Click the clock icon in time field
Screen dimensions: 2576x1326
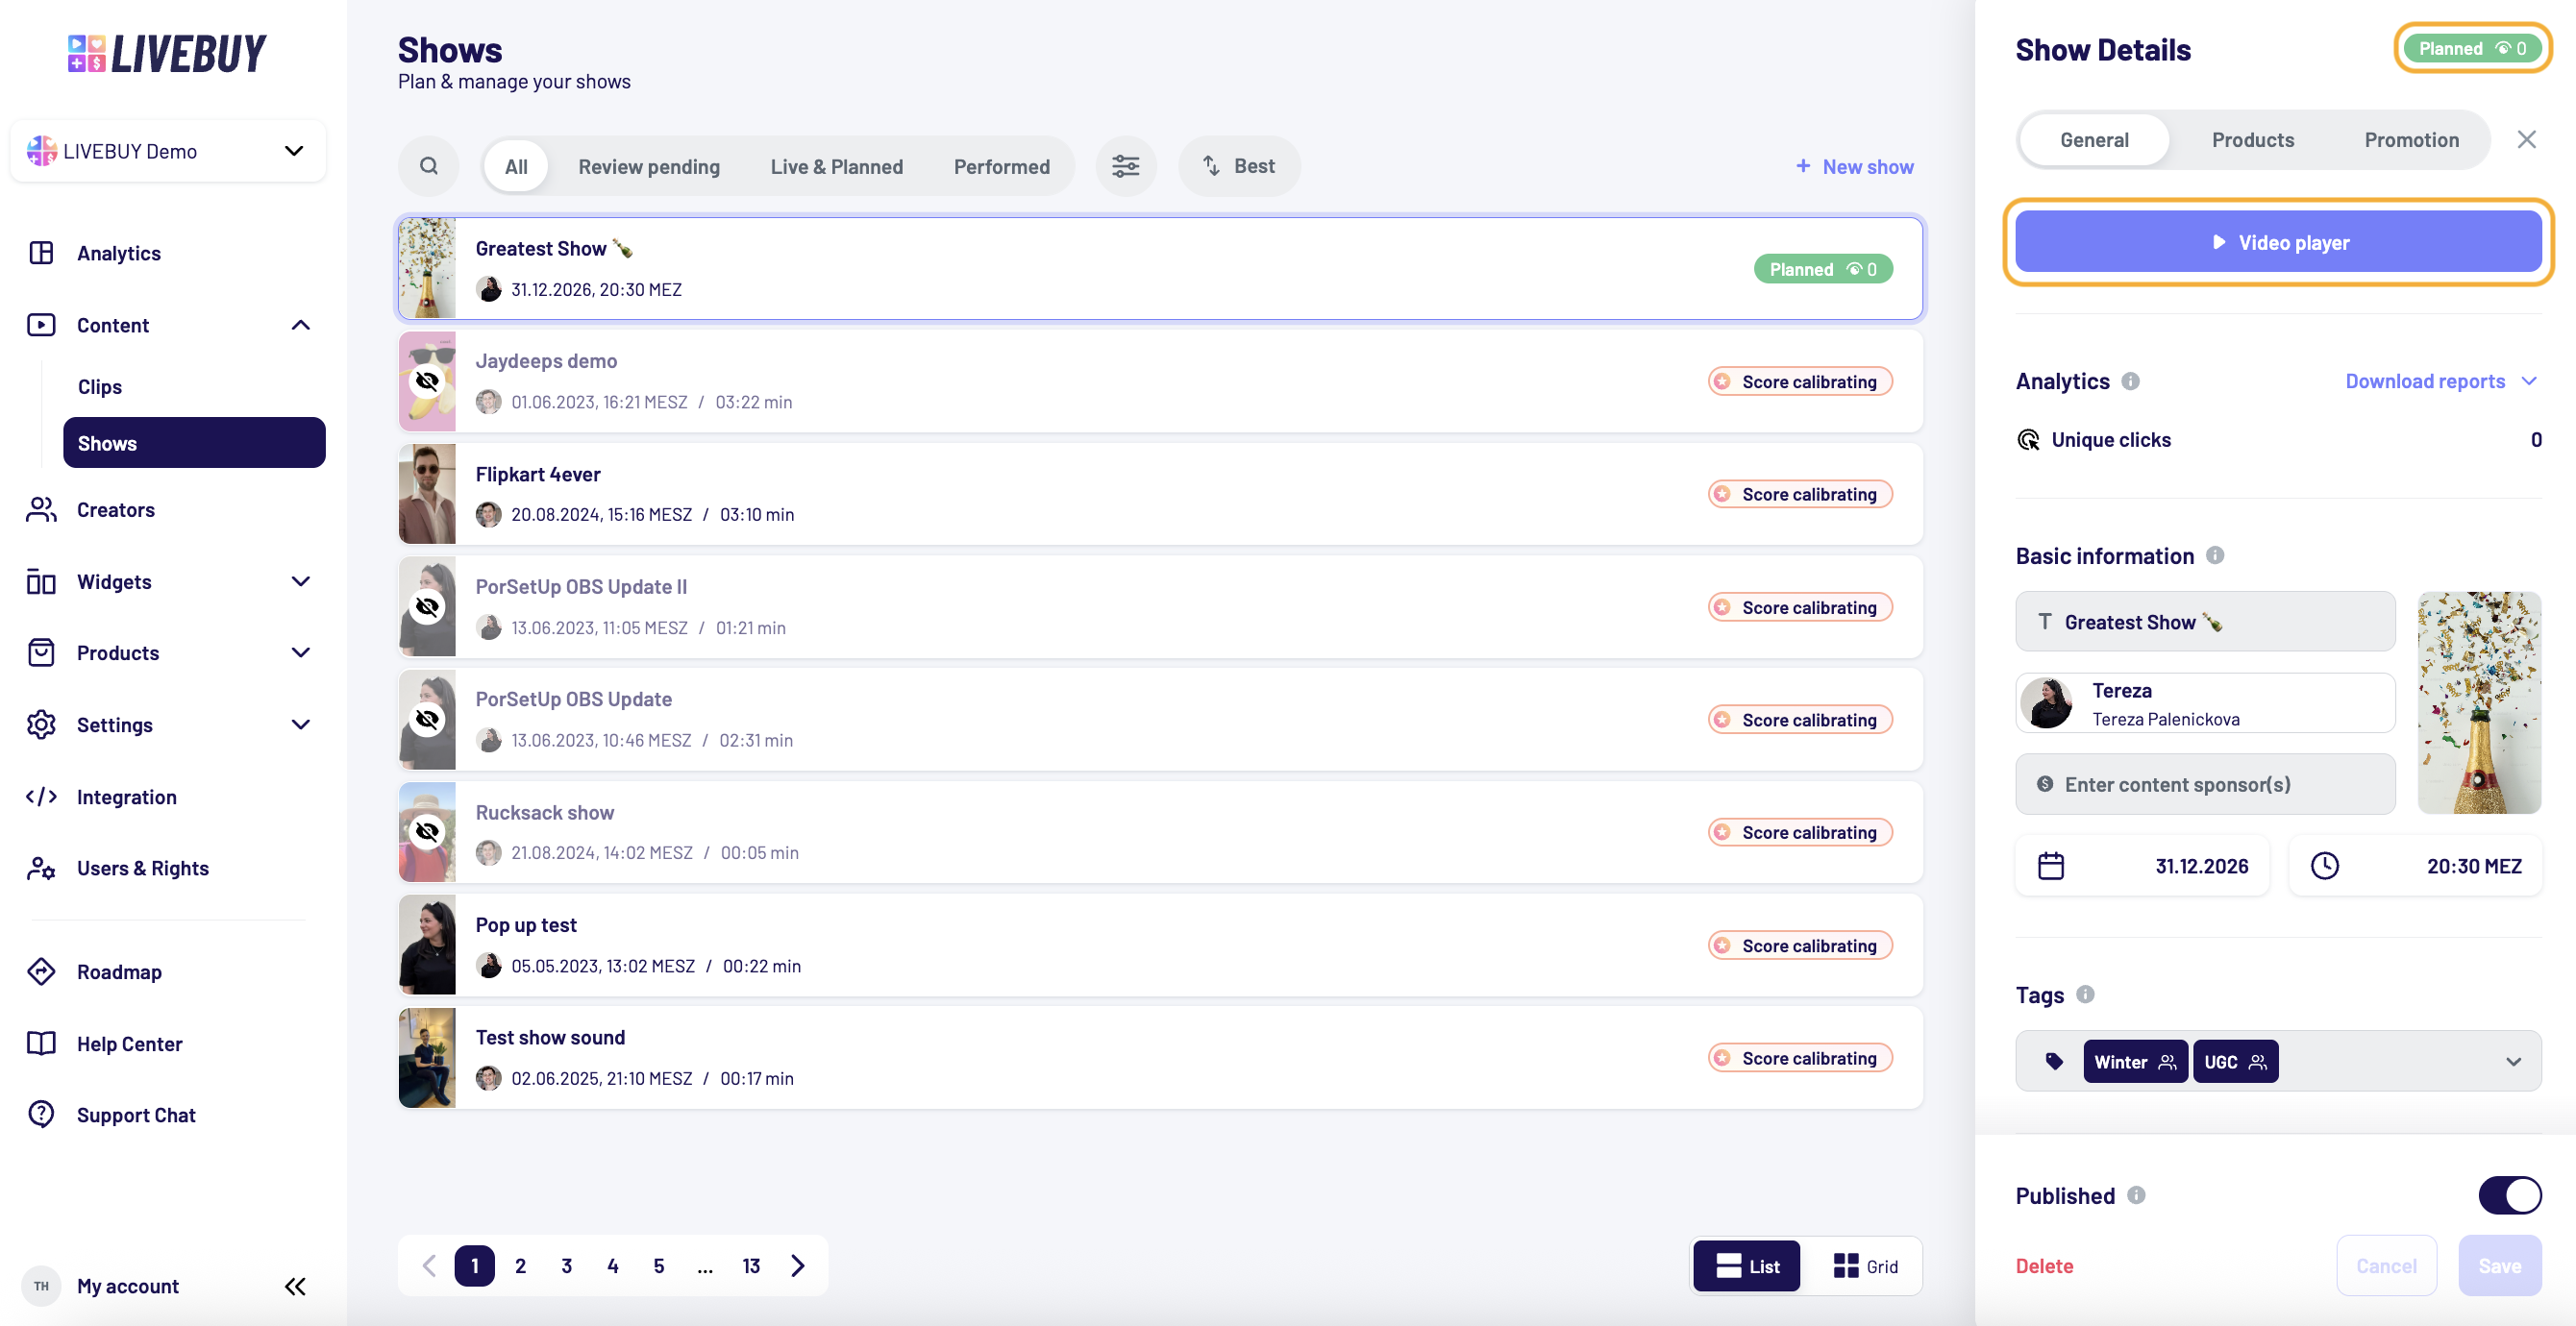coord(2325,865)
